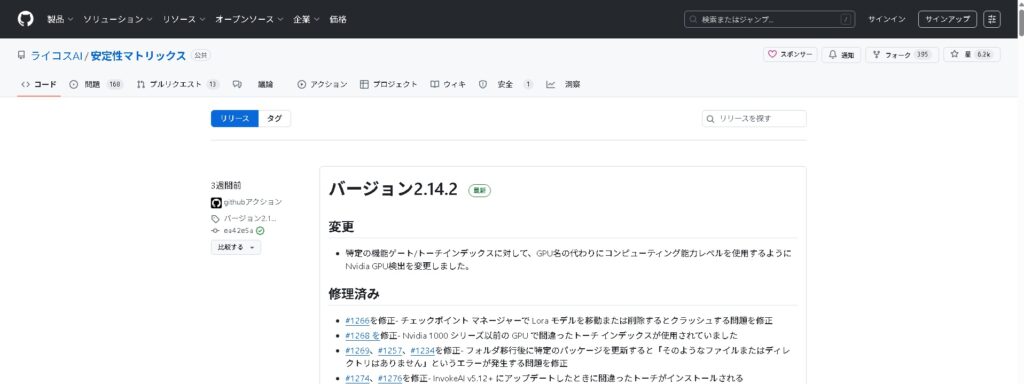The width and height of the screenshot is (1024, 384).
Task: Focus the リリースを探す search field
Action: (x=754, y=118)
